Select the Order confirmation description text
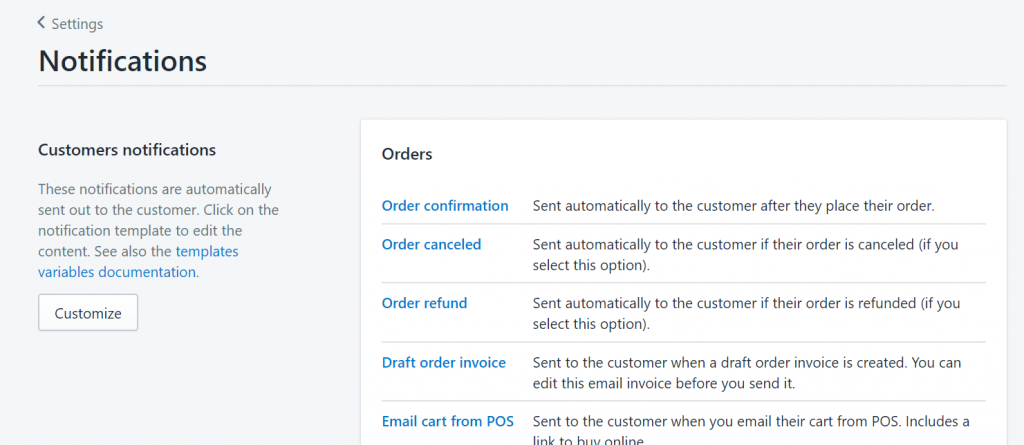This screenshot has width=1024, height=445. pyautogui.click(x=734, y=206)
